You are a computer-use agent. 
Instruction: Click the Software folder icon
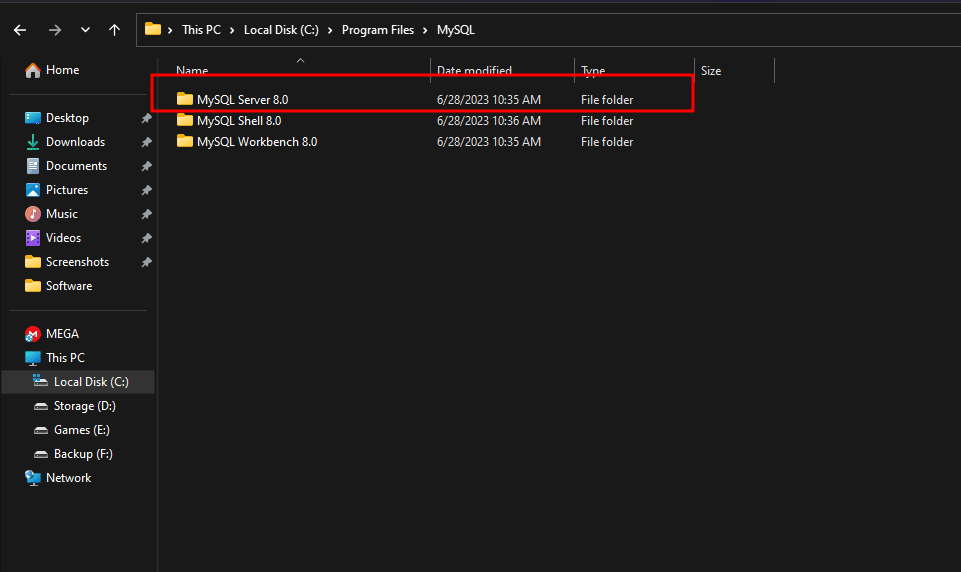point(32,286)
